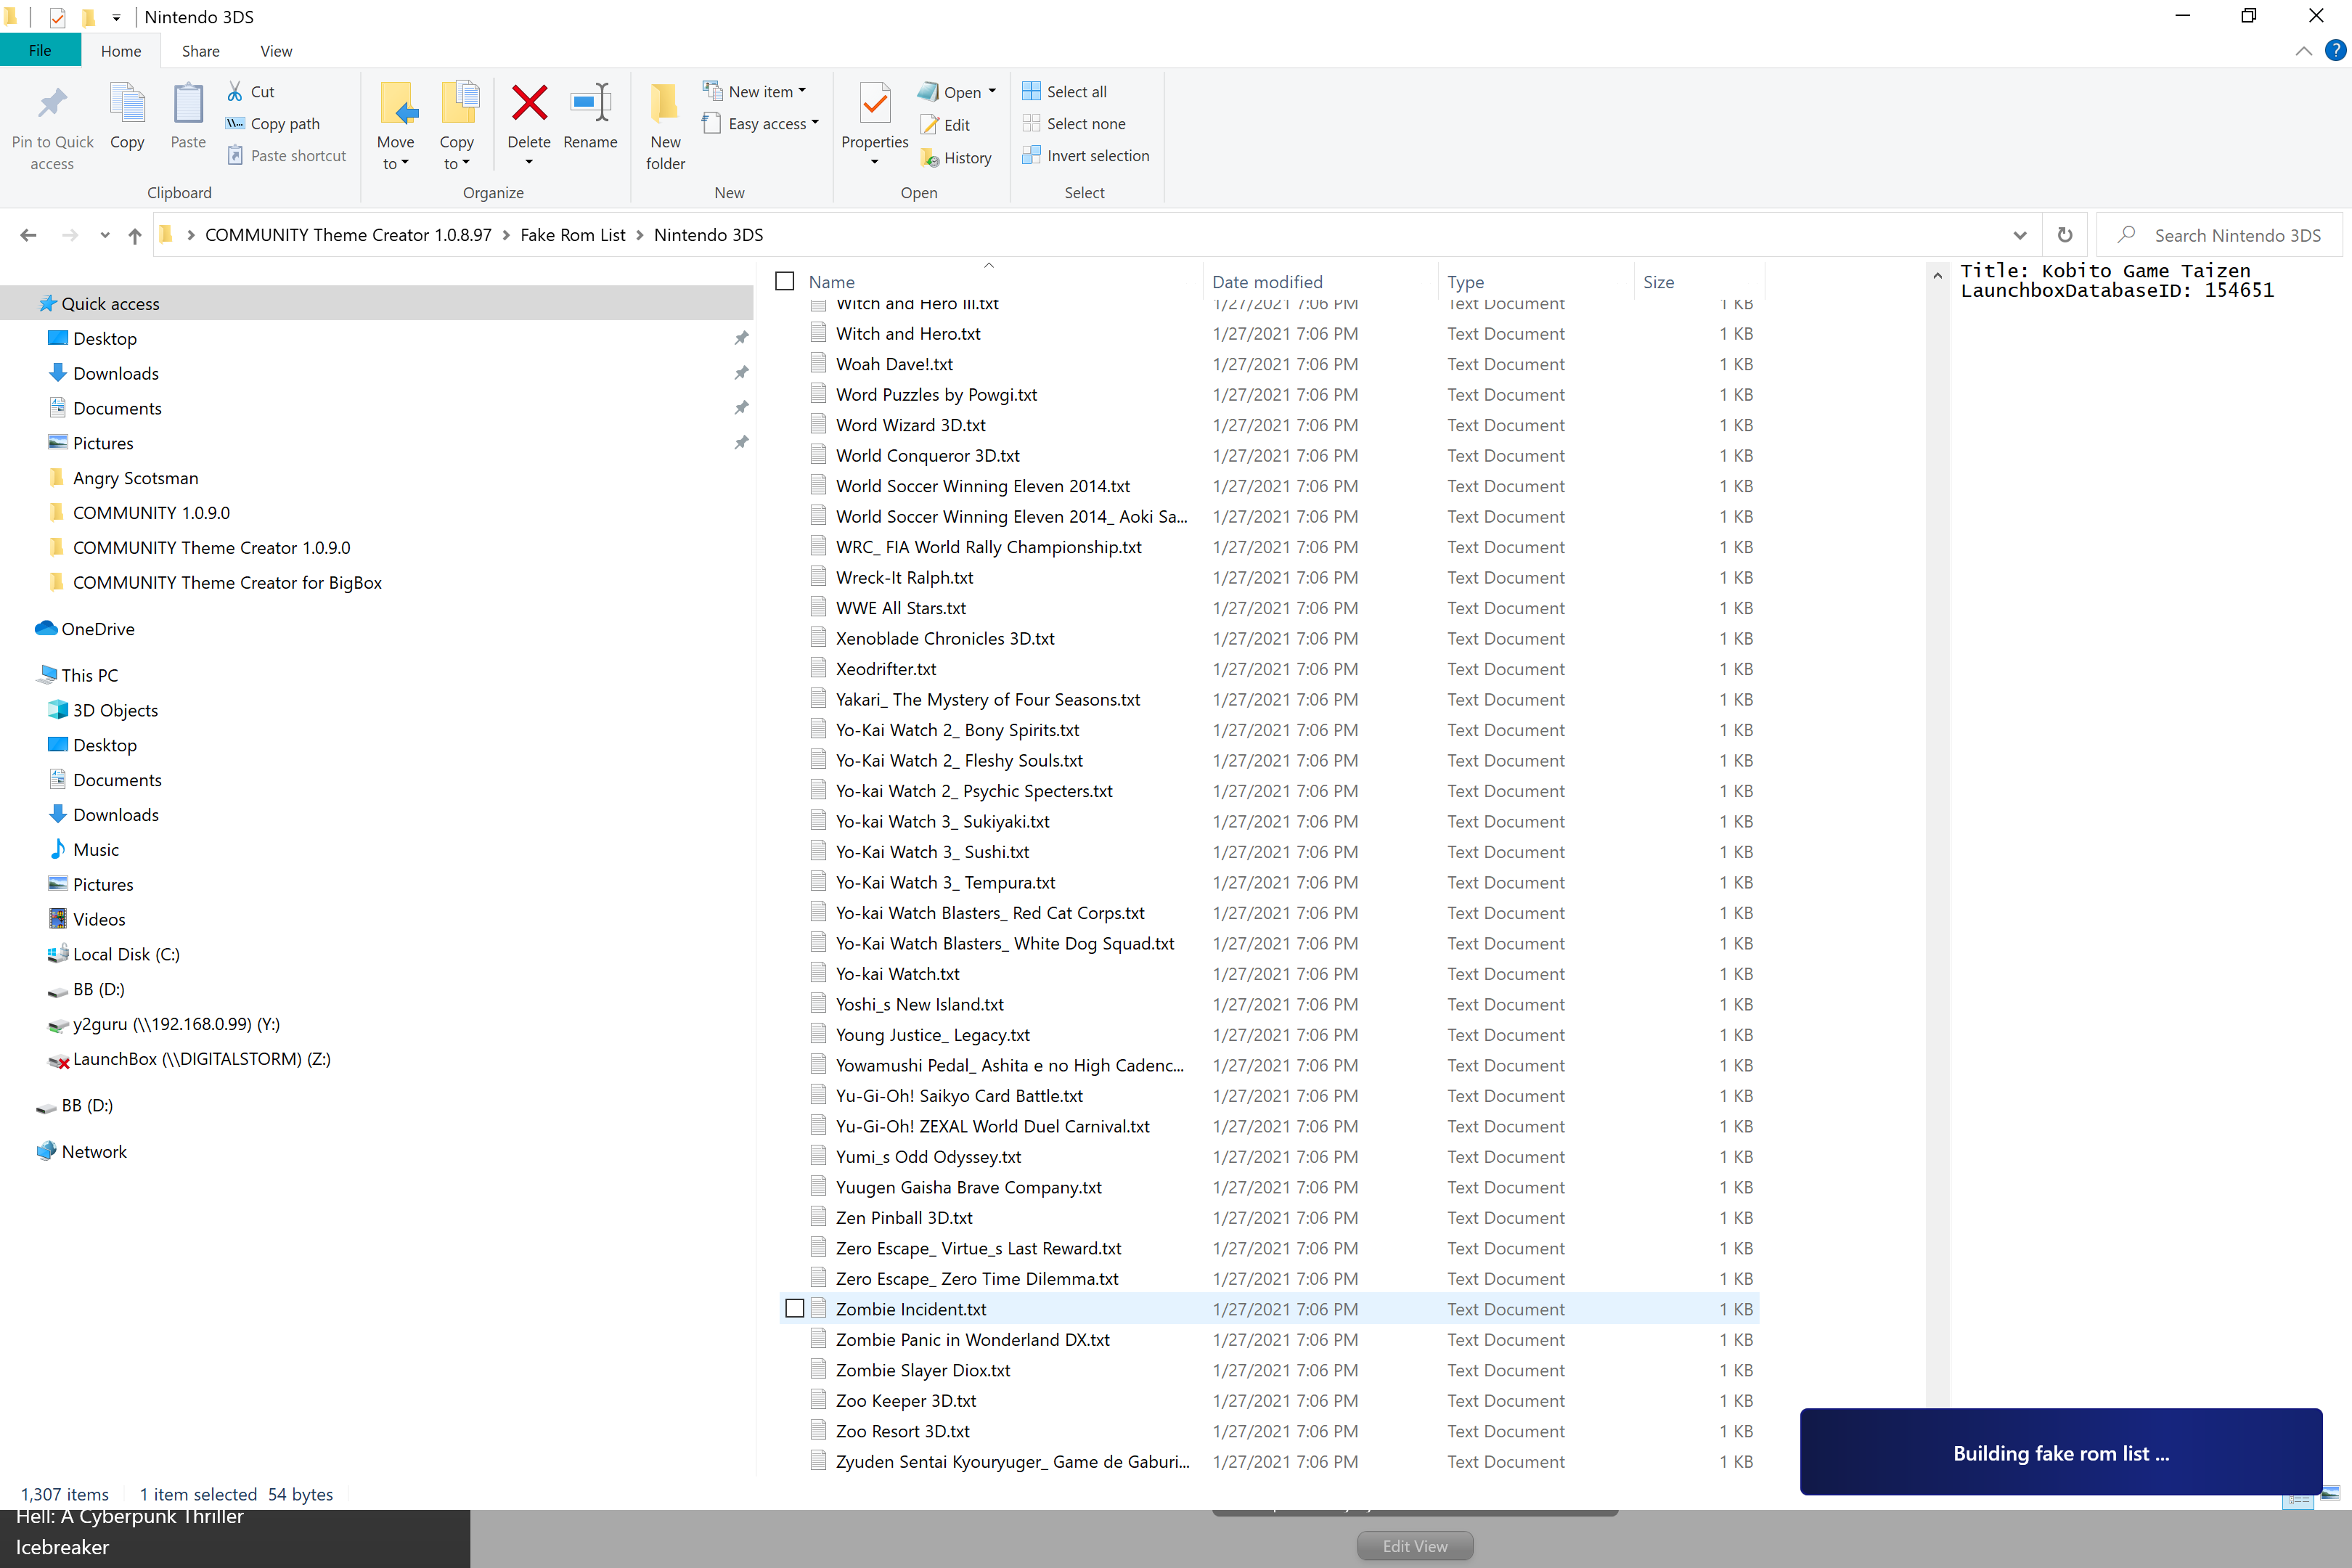Click the red Delete X icon
The image size is (2352, 1568).
coord(529,103)
